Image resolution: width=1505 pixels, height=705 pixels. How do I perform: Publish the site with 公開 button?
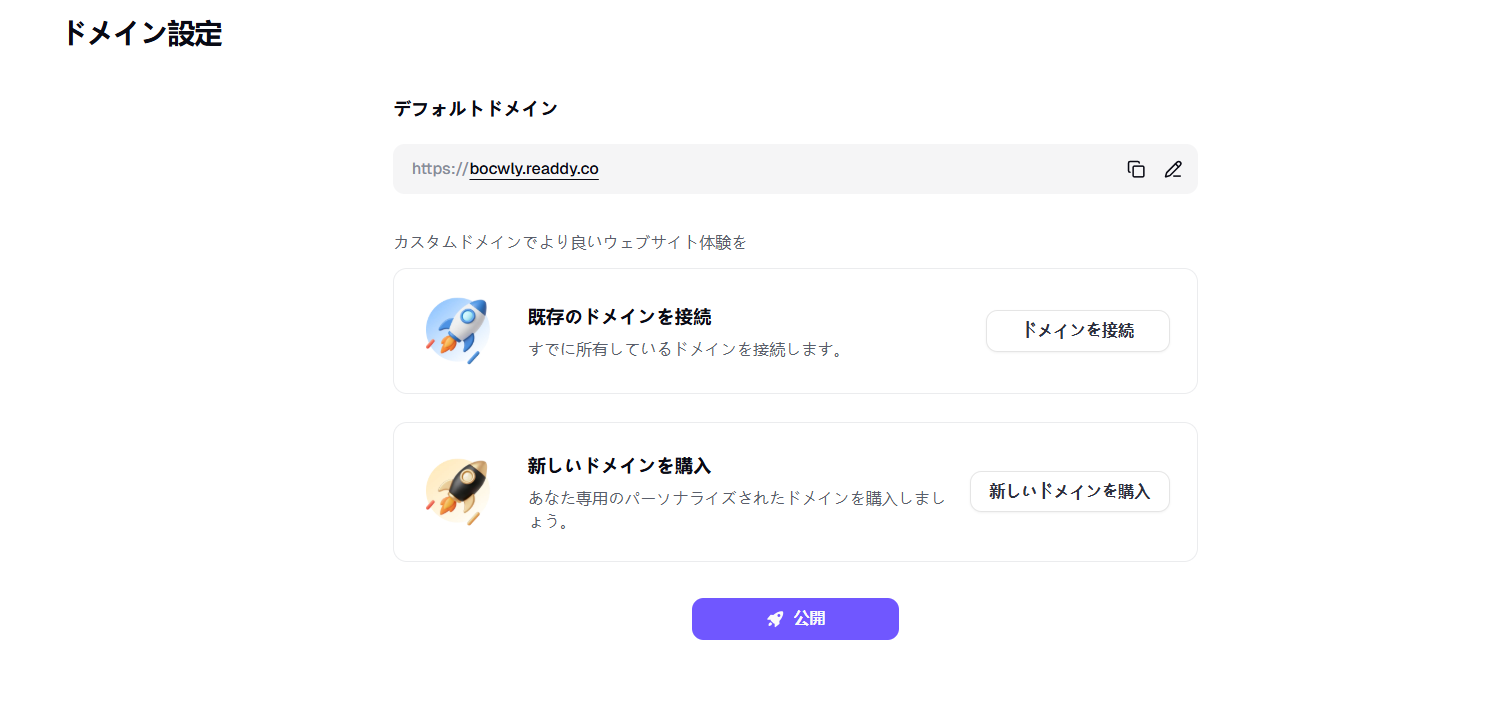[x=809, y=619]
